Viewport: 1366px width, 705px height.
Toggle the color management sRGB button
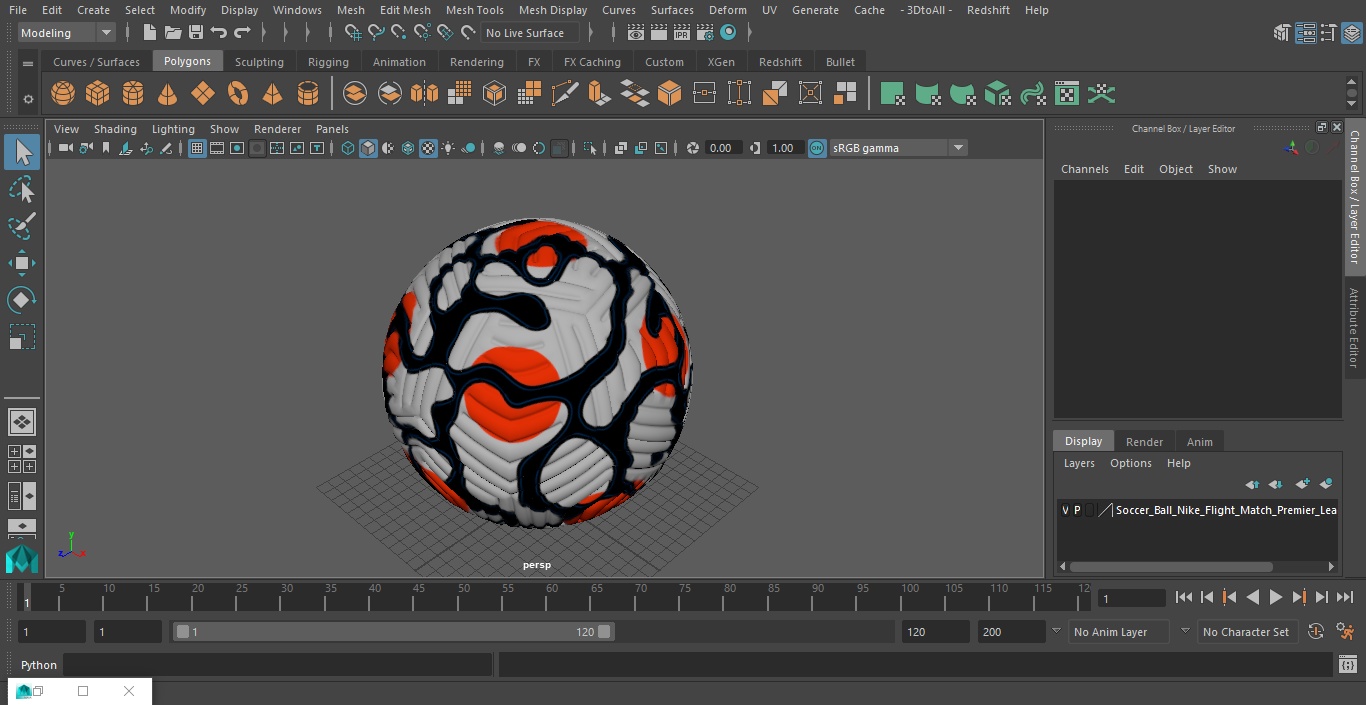tap(817, 148)
